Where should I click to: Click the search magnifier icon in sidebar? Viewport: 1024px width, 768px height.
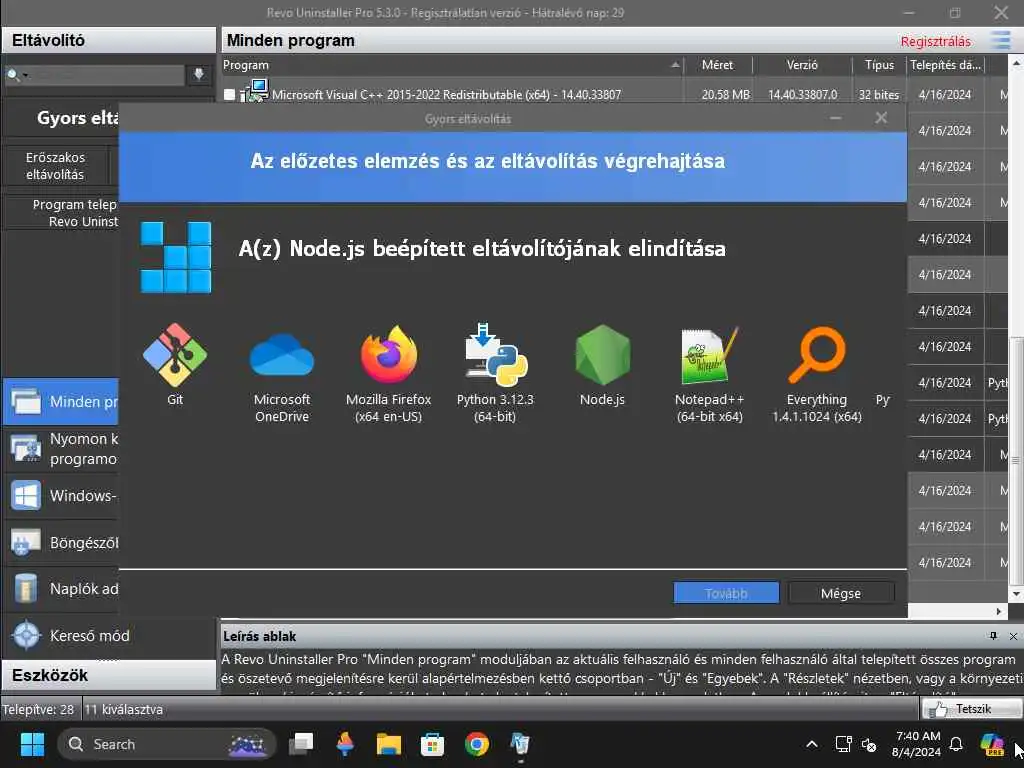coord(13,75)
